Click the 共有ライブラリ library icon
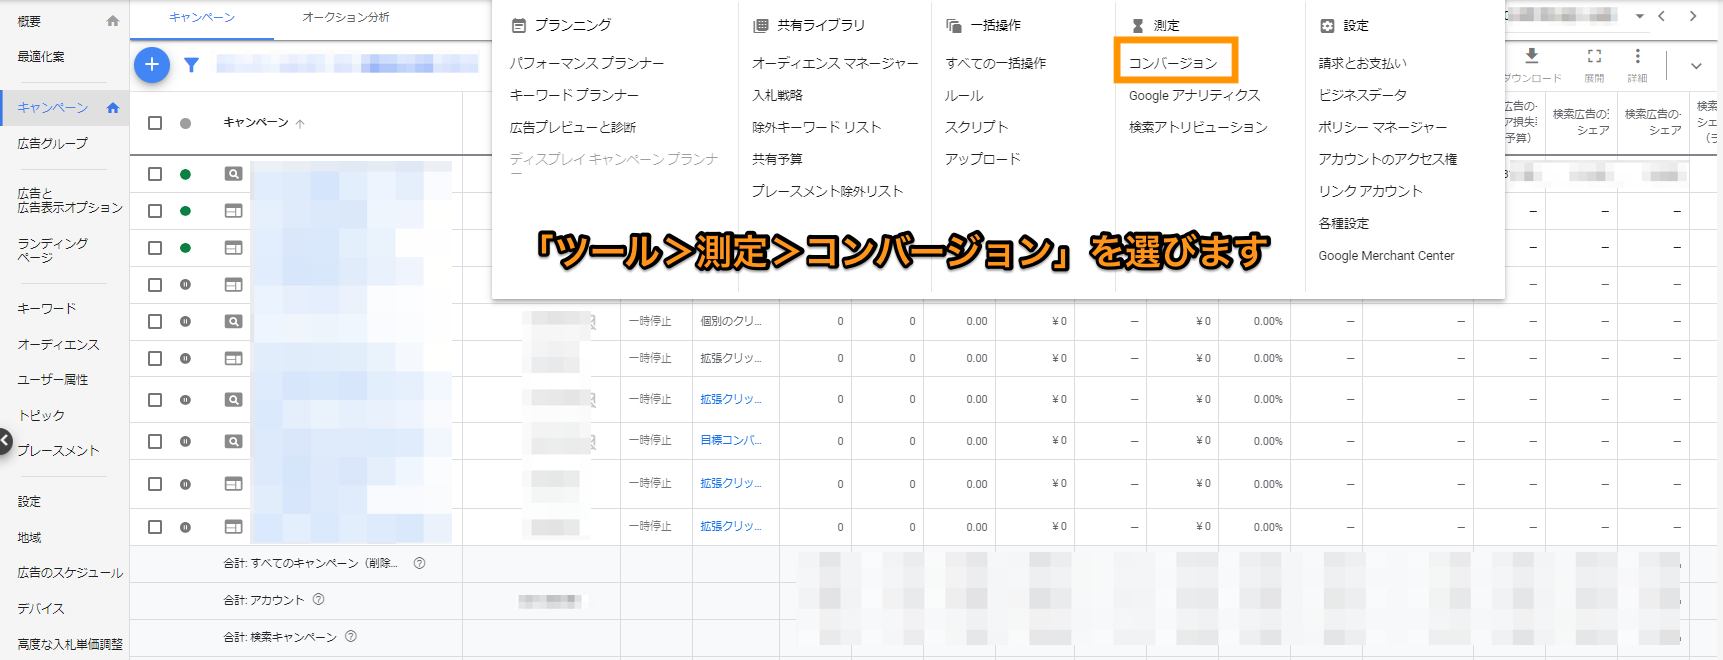 (x=761, y=26)
